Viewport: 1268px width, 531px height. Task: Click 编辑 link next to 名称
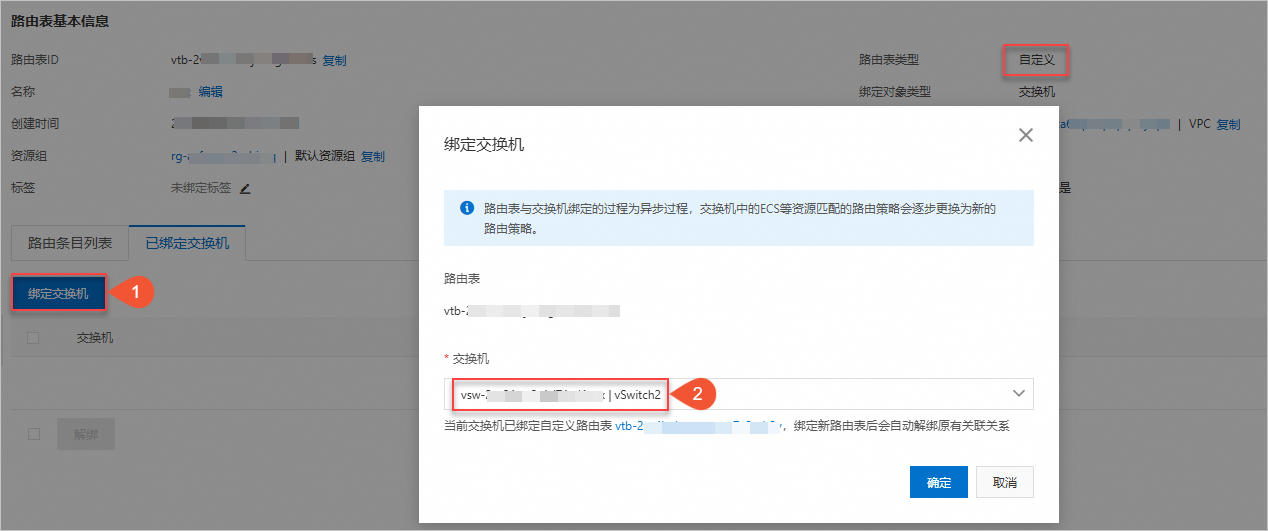[x=210, y=92]
